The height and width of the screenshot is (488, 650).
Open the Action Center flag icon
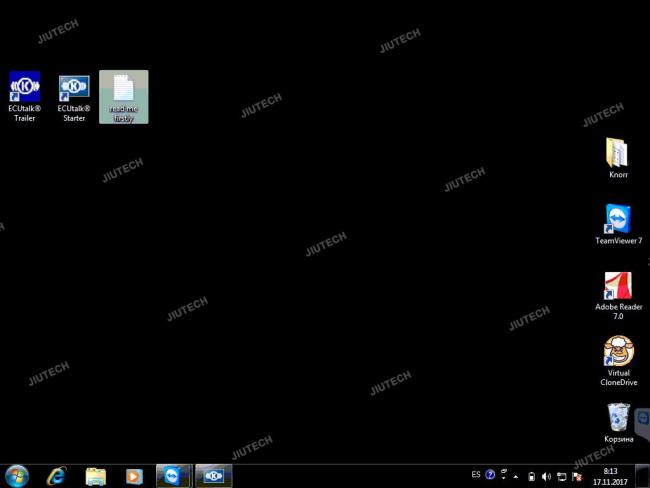(577, 477)
